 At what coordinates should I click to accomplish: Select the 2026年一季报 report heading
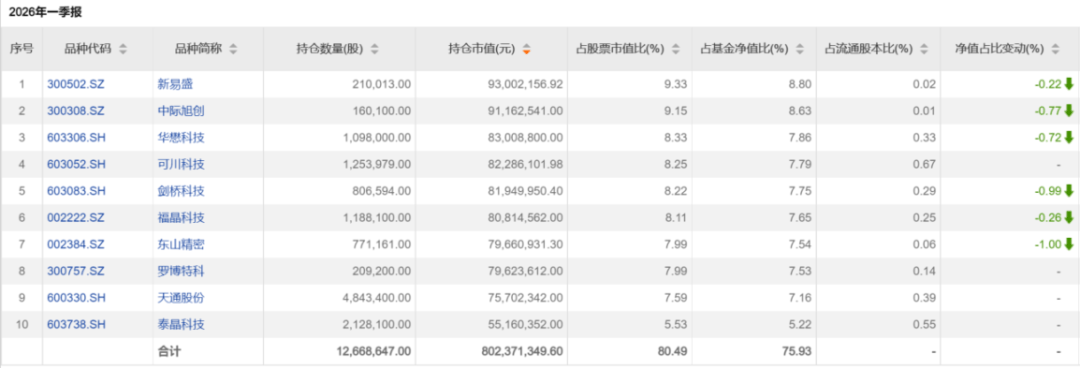click(x=45, y=12)
